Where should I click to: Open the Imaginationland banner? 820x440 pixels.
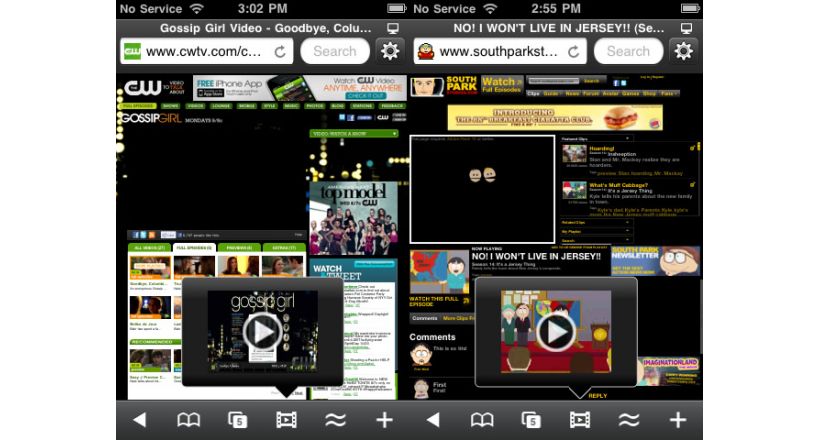[669, 371]
